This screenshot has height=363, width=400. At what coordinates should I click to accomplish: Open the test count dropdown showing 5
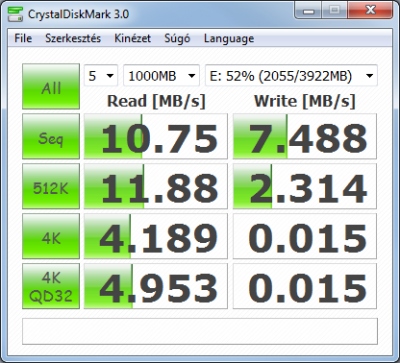(x=101, y=75)
